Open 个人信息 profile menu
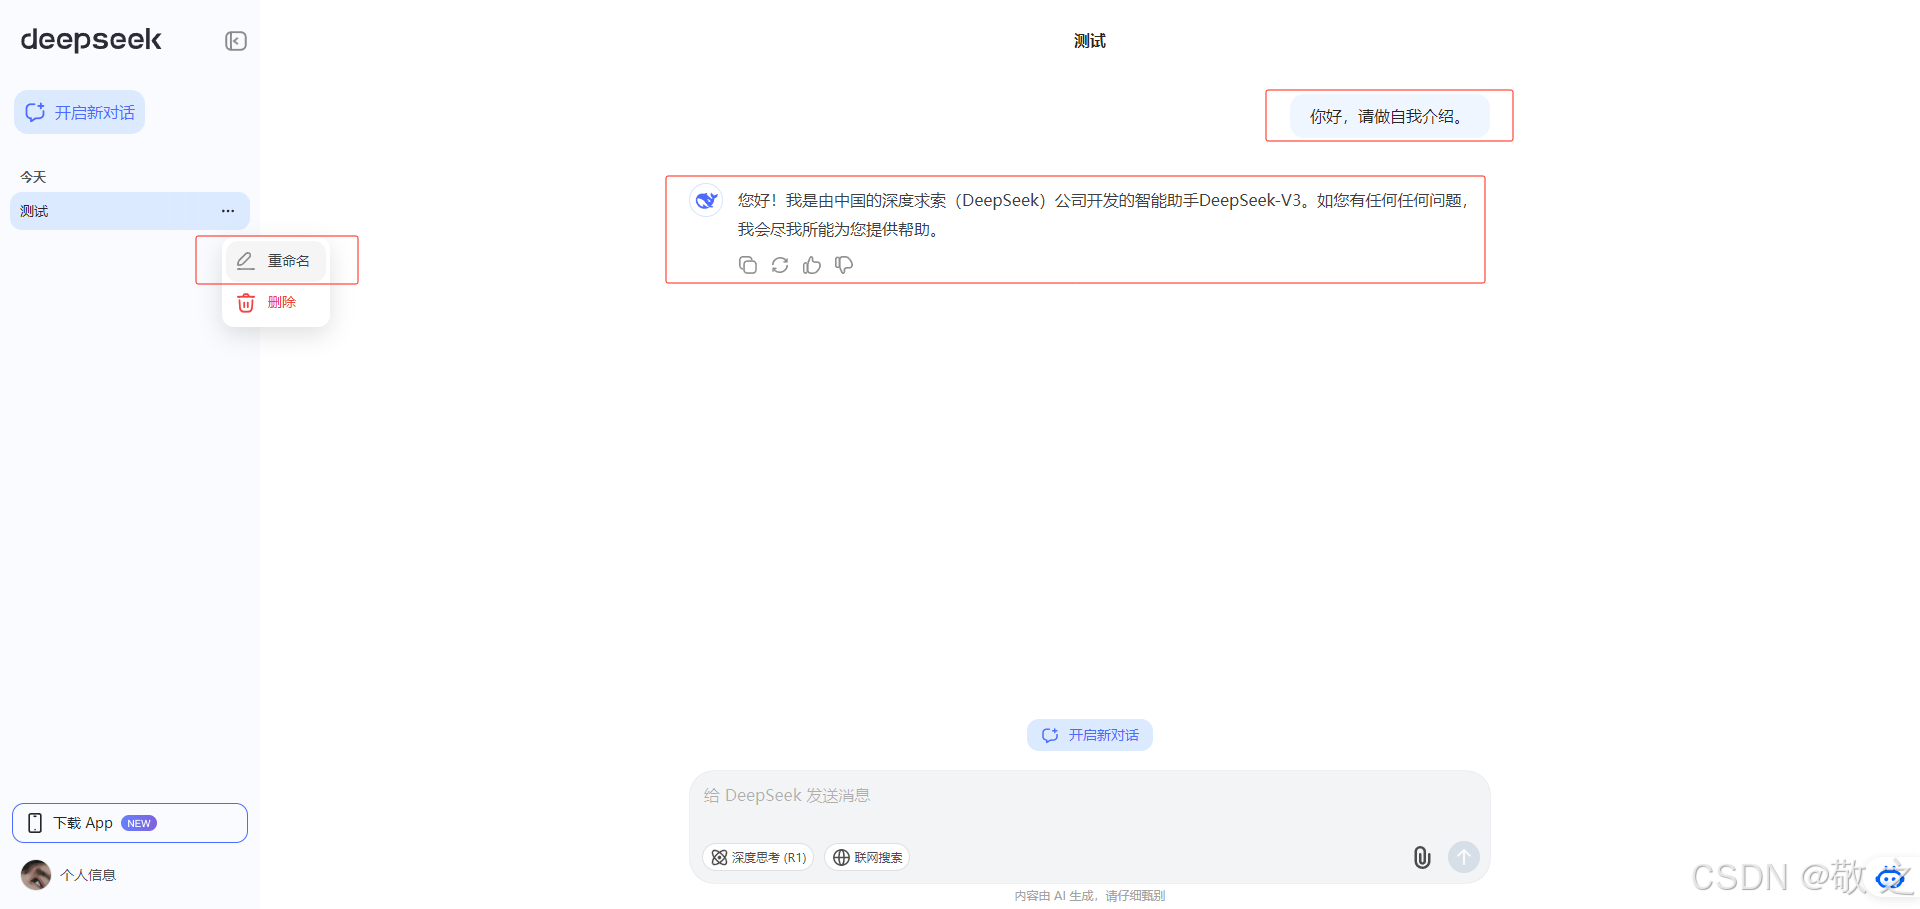1920x909 pixels. point(88,875)
